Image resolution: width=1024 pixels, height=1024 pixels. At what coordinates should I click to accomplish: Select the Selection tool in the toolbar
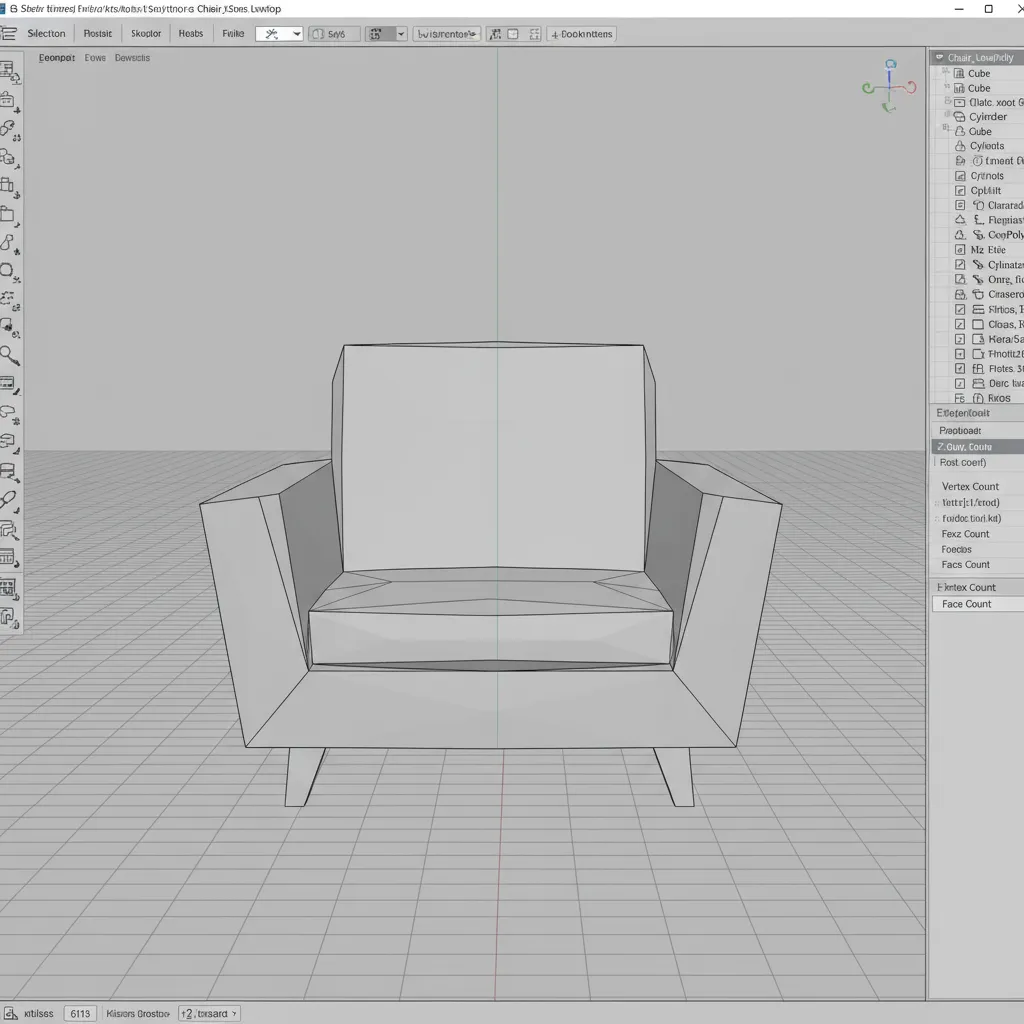(46, 33)
